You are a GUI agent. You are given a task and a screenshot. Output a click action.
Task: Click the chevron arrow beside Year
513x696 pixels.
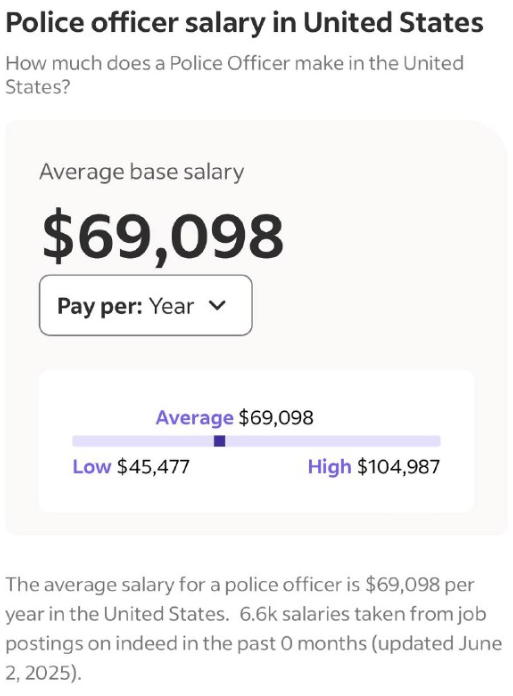[217, 305]
